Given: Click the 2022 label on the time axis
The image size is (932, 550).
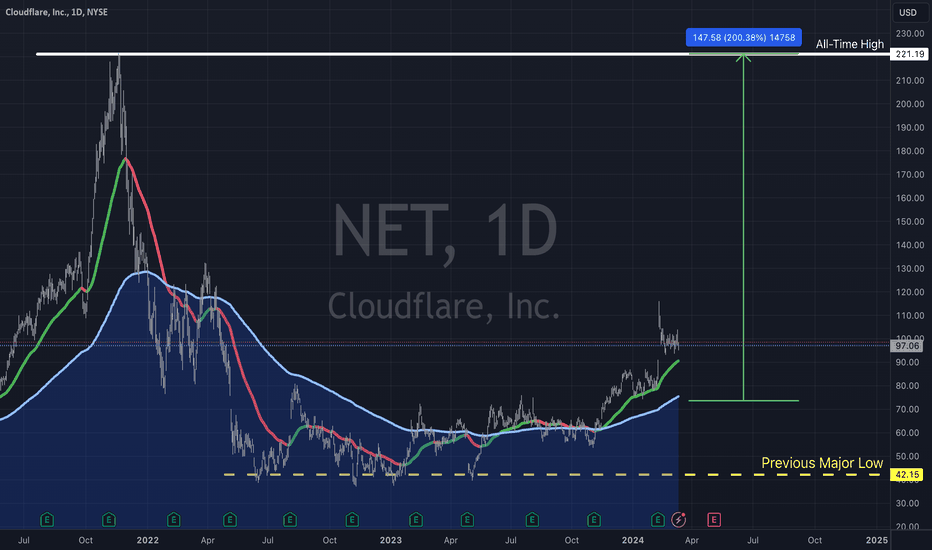Looking at the screenshot, I should click(147, 540).
